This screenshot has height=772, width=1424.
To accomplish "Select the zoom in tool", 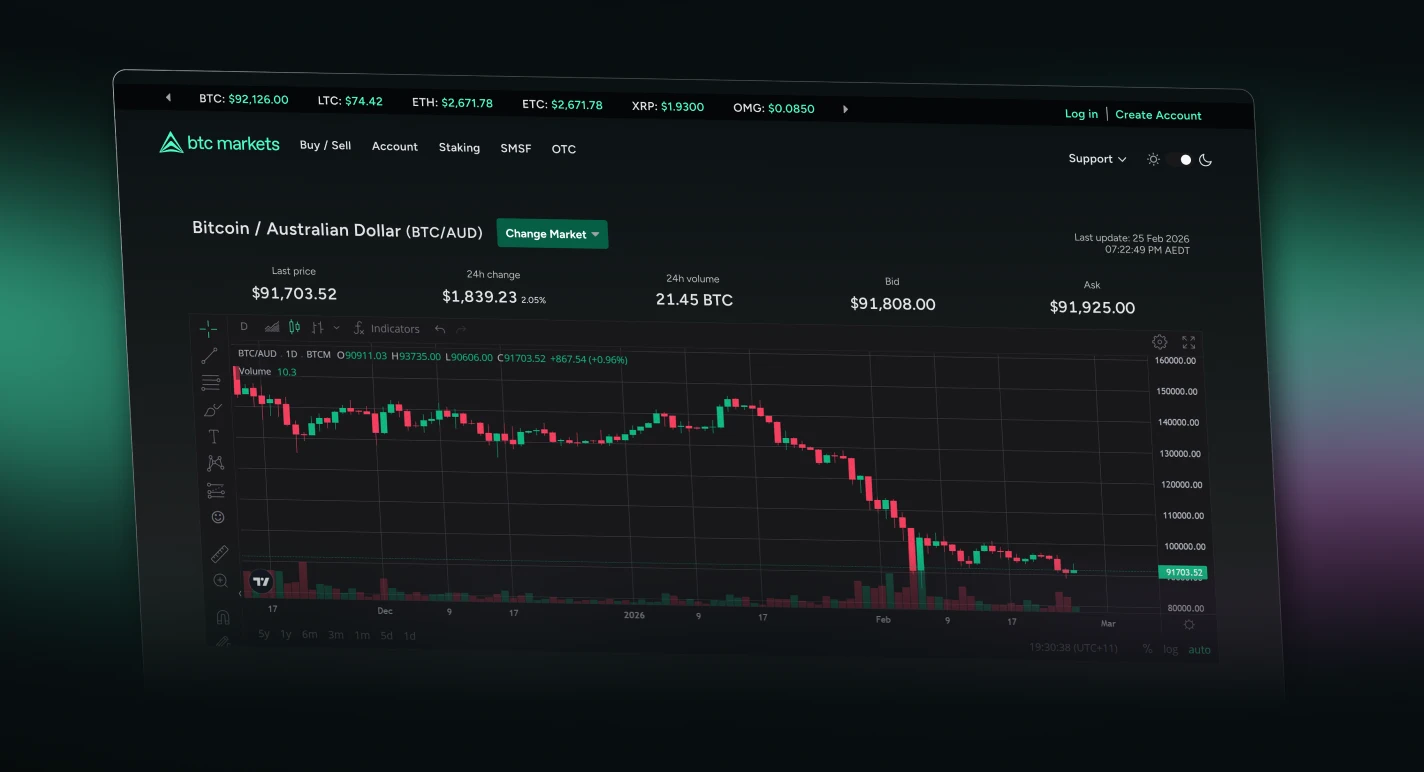I will [221, 580].
